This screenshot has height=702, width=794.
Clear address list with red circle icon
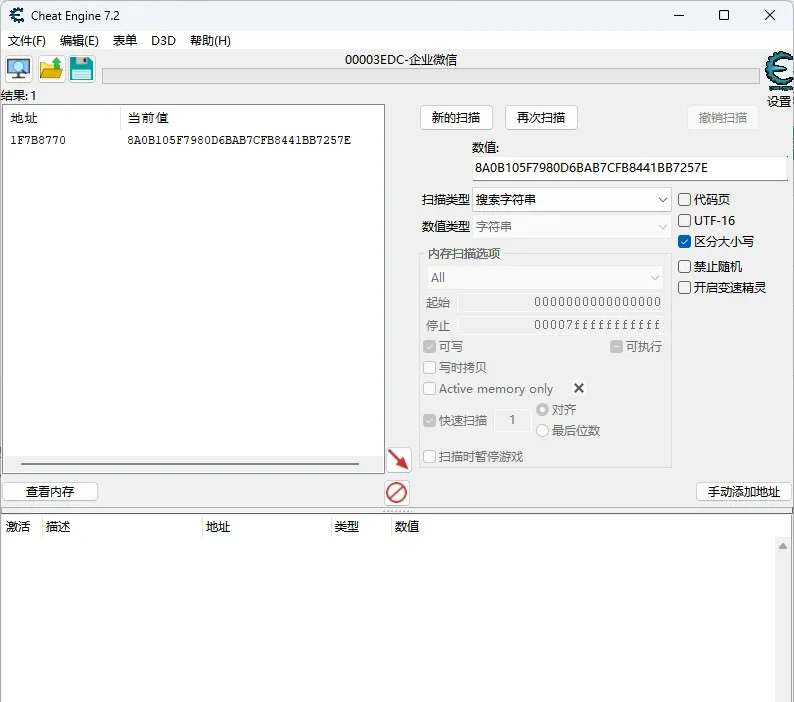point(396,492)
